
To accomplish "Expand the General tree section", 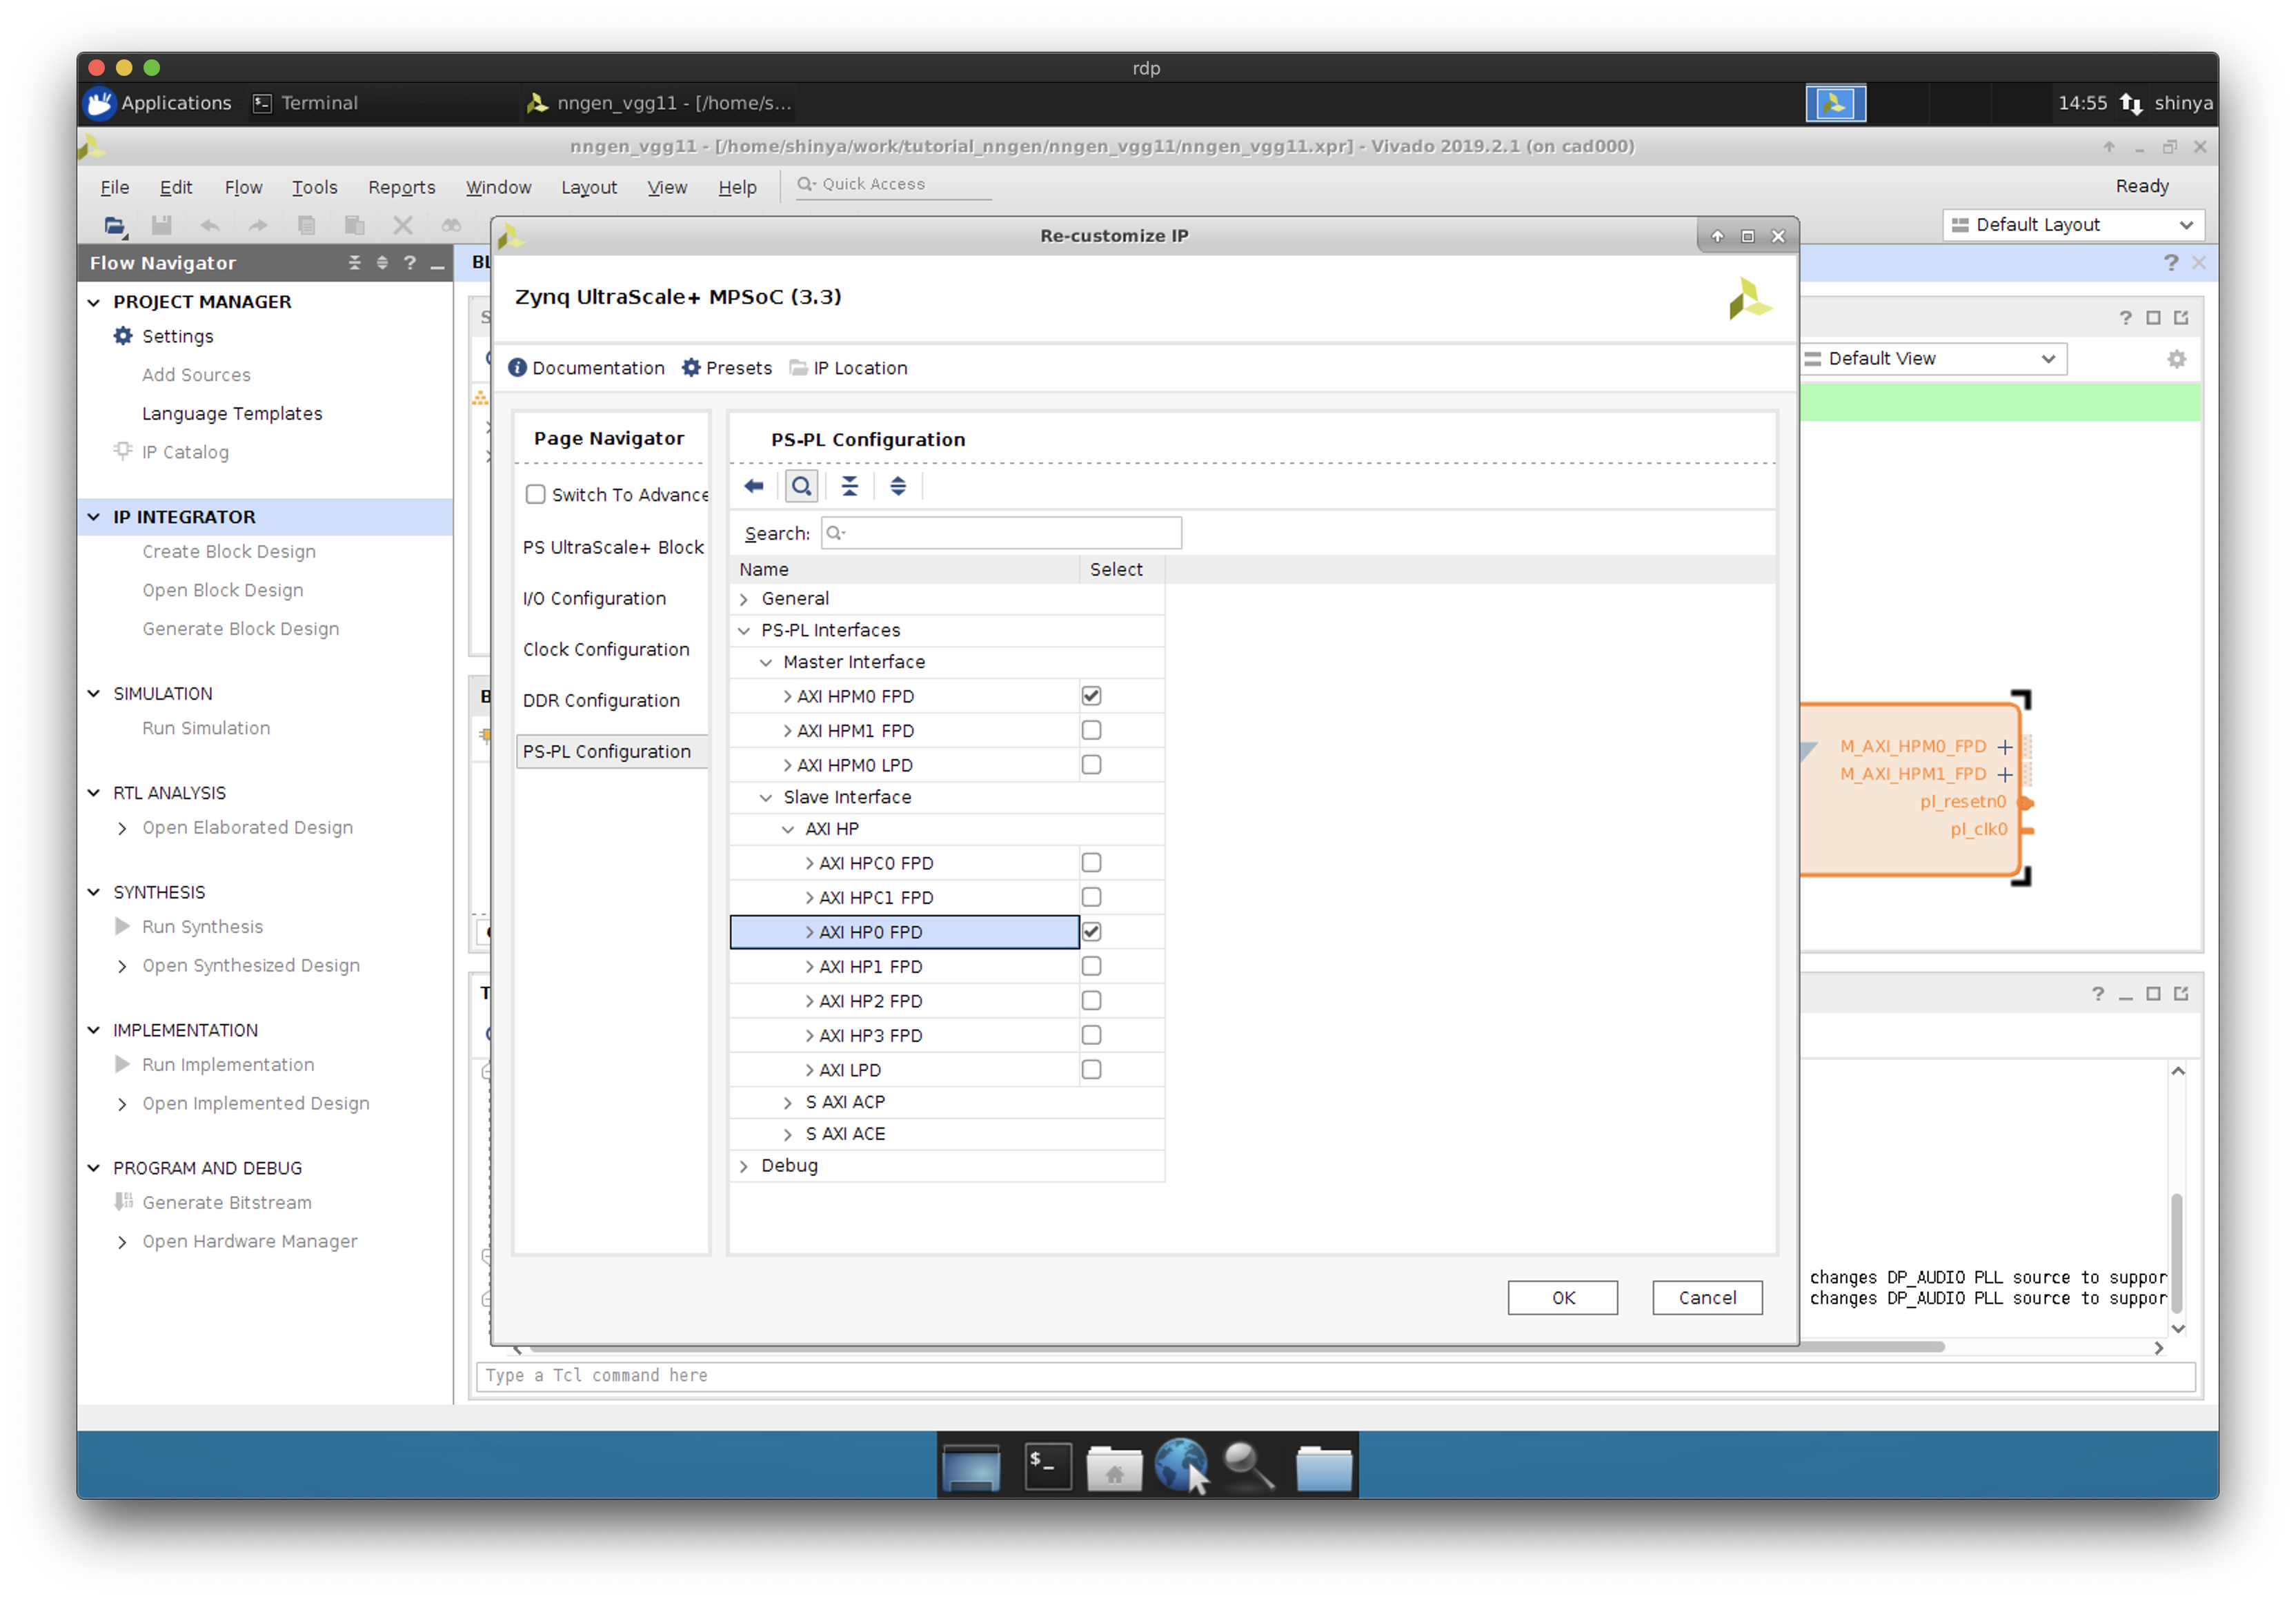I will click(x=744, y=599).
